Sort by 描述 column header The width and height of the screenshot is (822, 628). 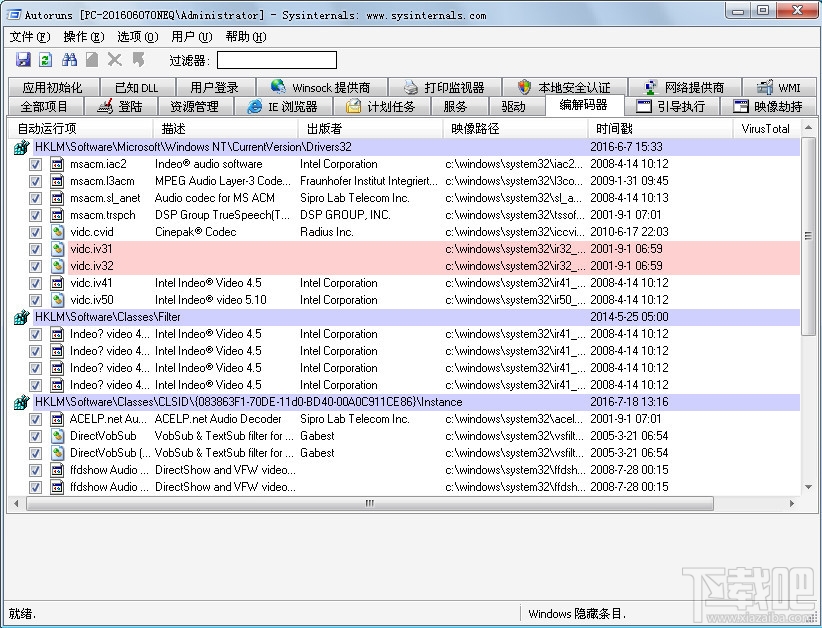[225, 128]
